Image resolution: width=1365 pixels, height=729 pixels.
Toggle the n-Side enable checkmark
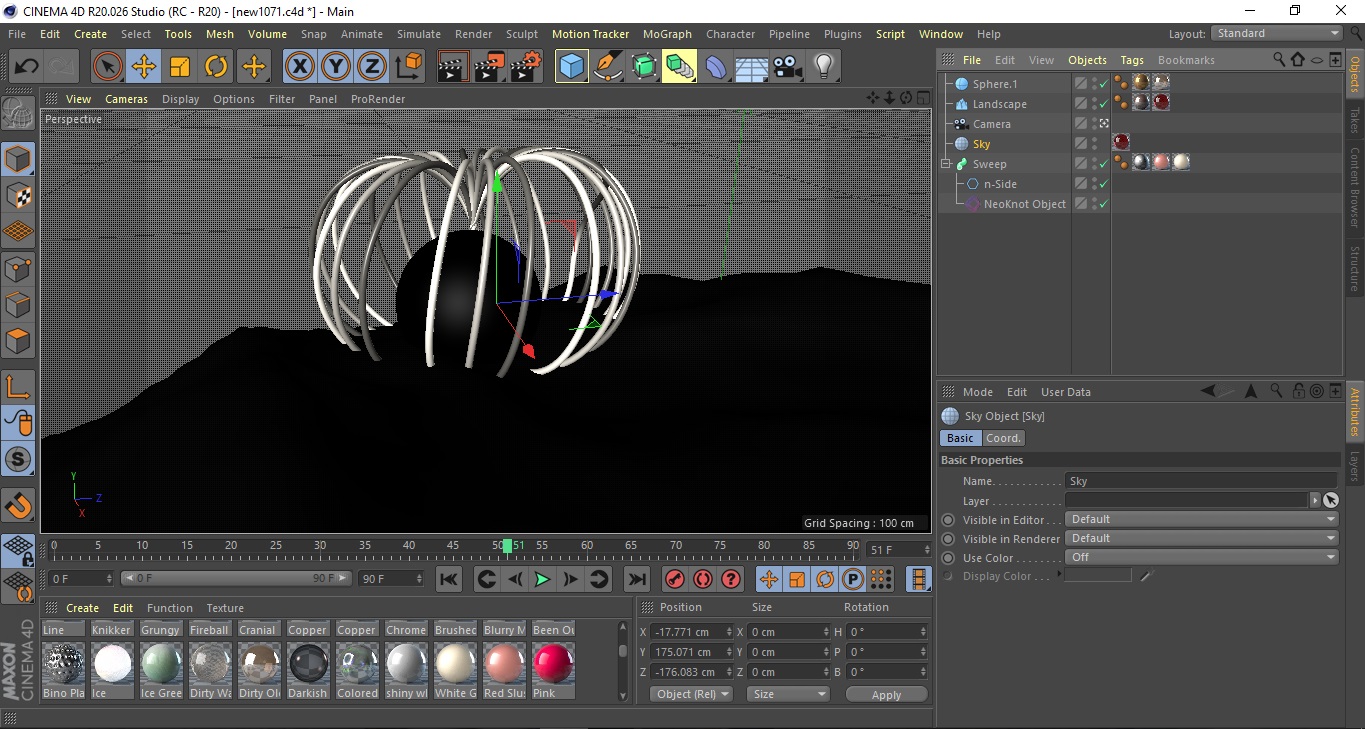(1104, 184)
